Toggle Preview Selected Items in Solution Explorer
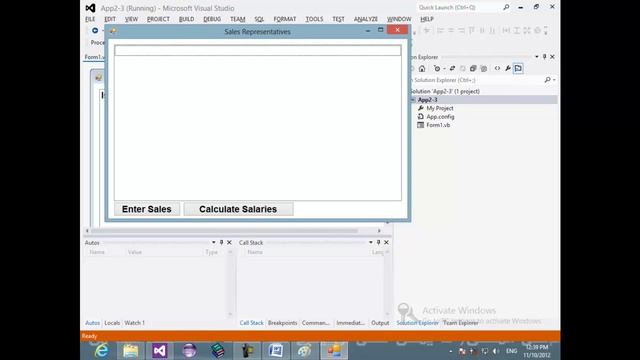This screenshot has height=360, width=640. pos(518,69)
